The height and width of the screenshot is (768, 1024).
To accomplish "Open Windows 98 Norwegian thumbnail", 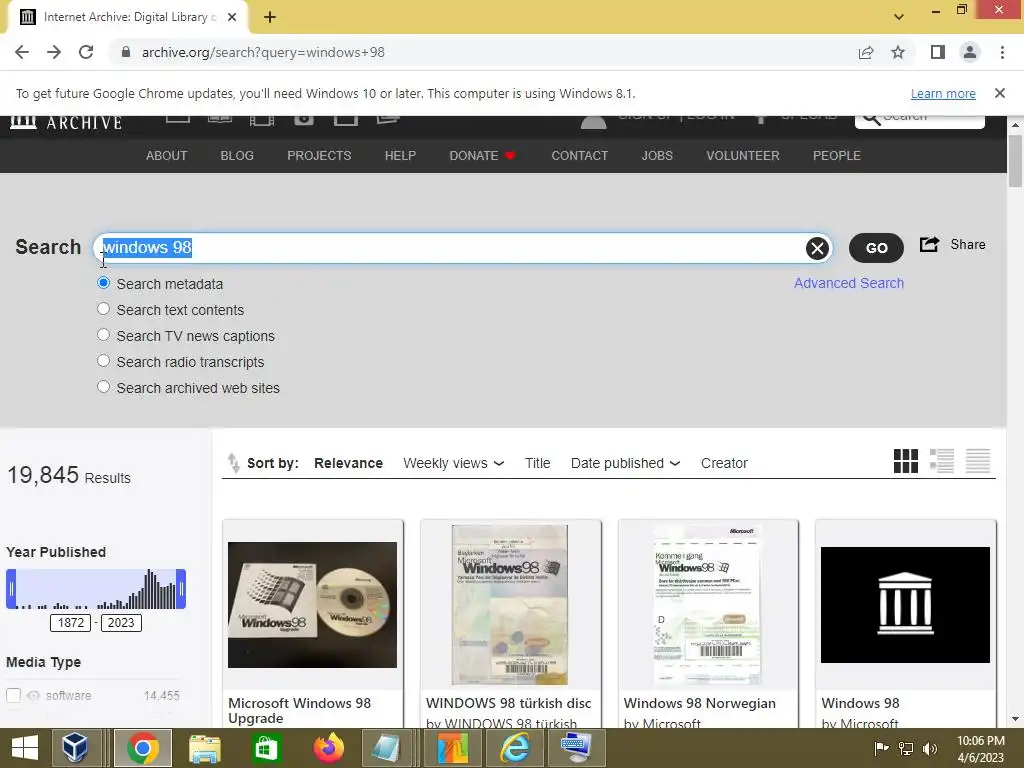I will tap(708, 605).
